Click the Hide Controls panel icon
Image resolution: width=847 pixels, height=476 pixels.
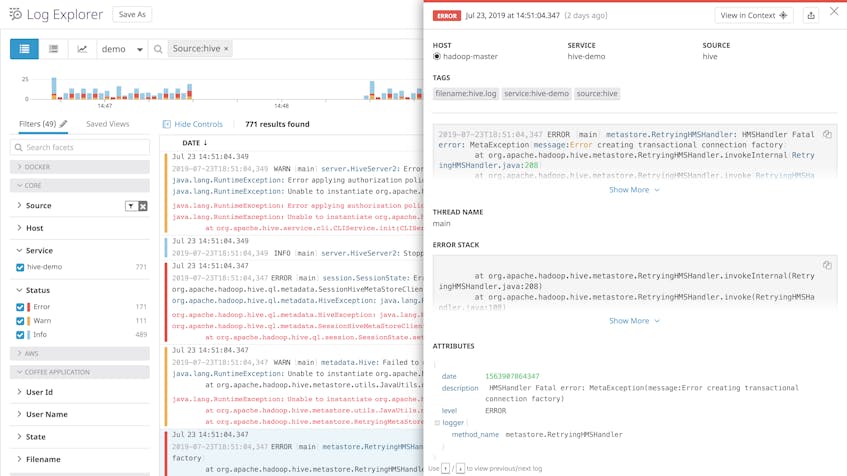(x=166, y=124)
